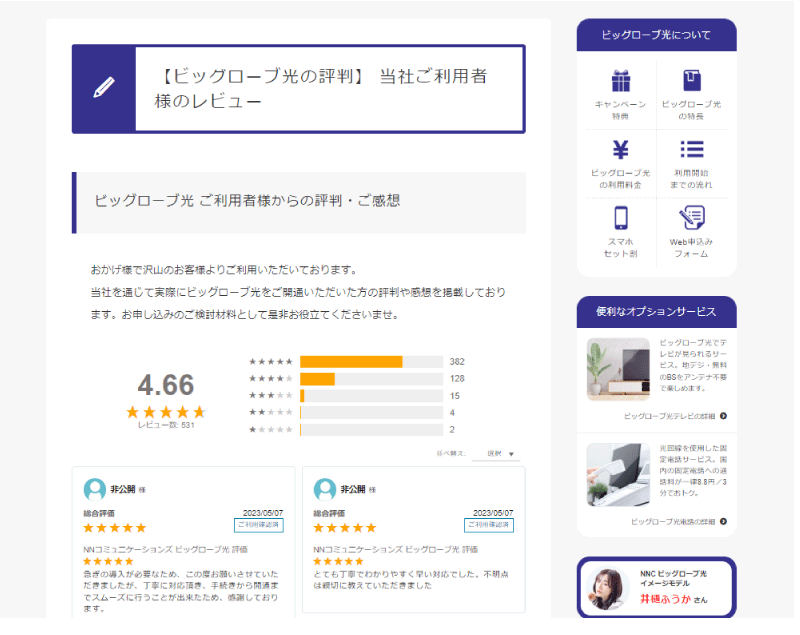Click the one-star rating bar with 2
The width and height of the screenshot is (800, 635).
tap(371, 429)
